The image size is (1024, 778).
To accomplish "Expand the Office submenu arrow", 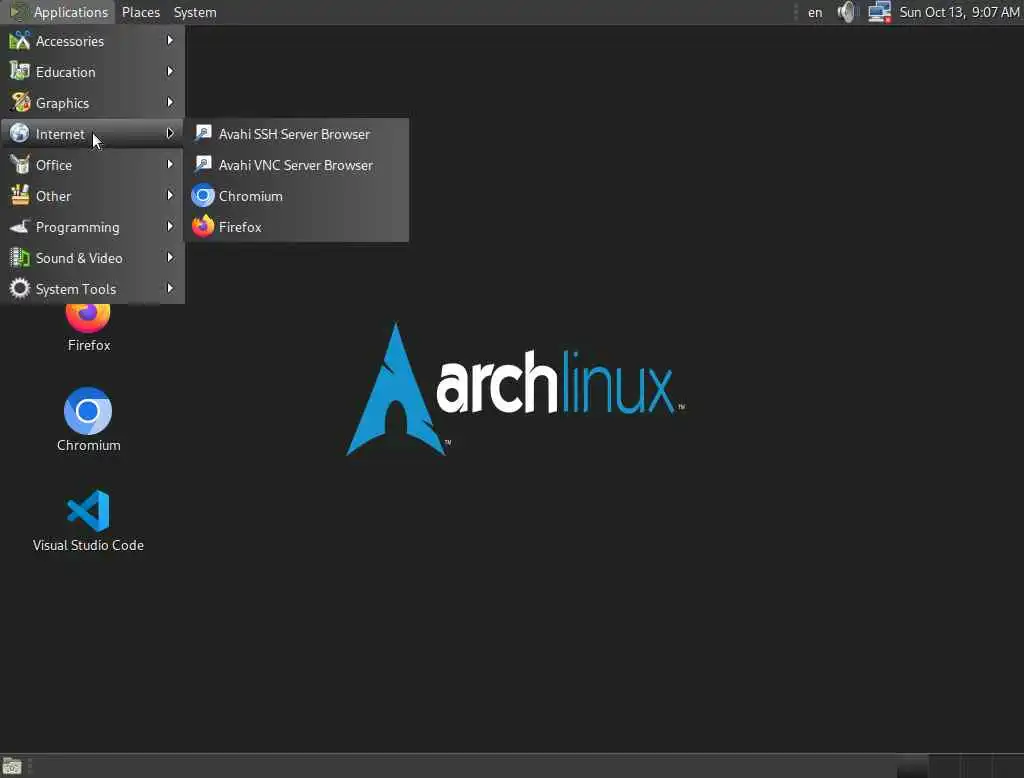I will tap(170, 165).
